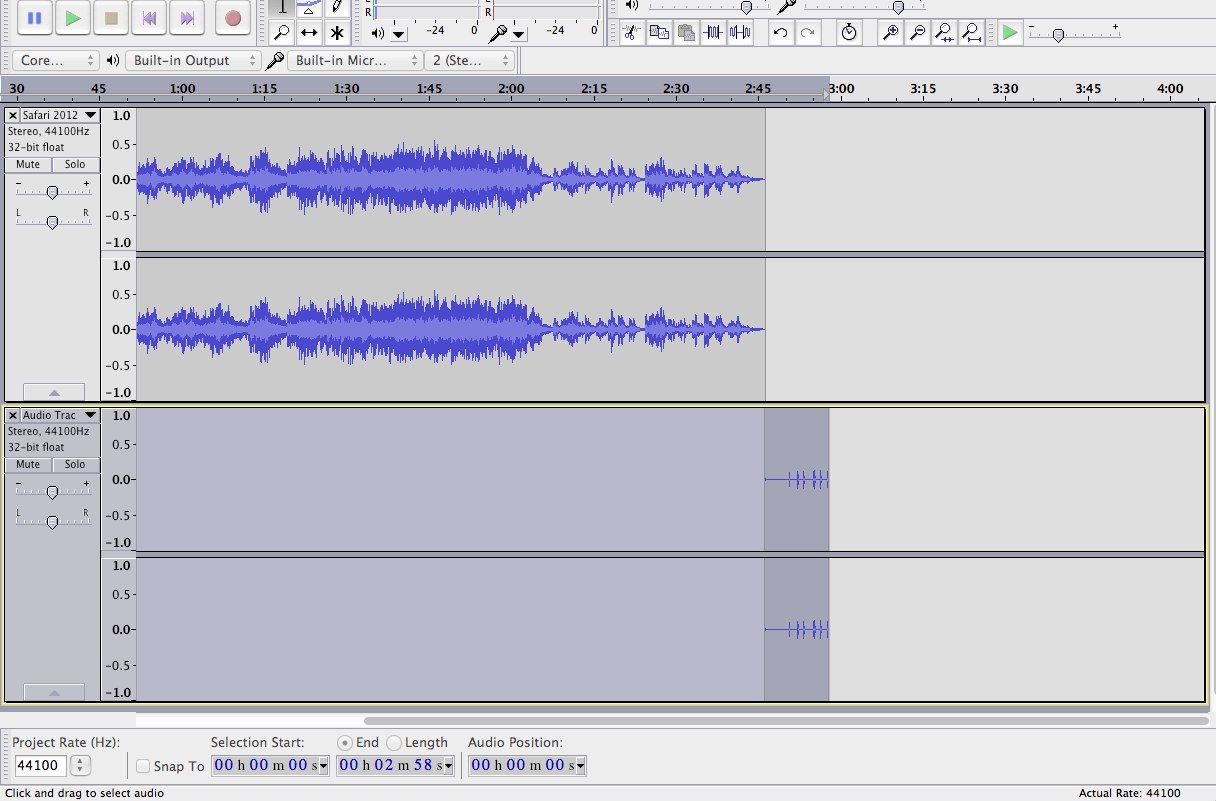1216x801 pixels.
Task: Select the Time Shift tool
Action: (309, 33)
